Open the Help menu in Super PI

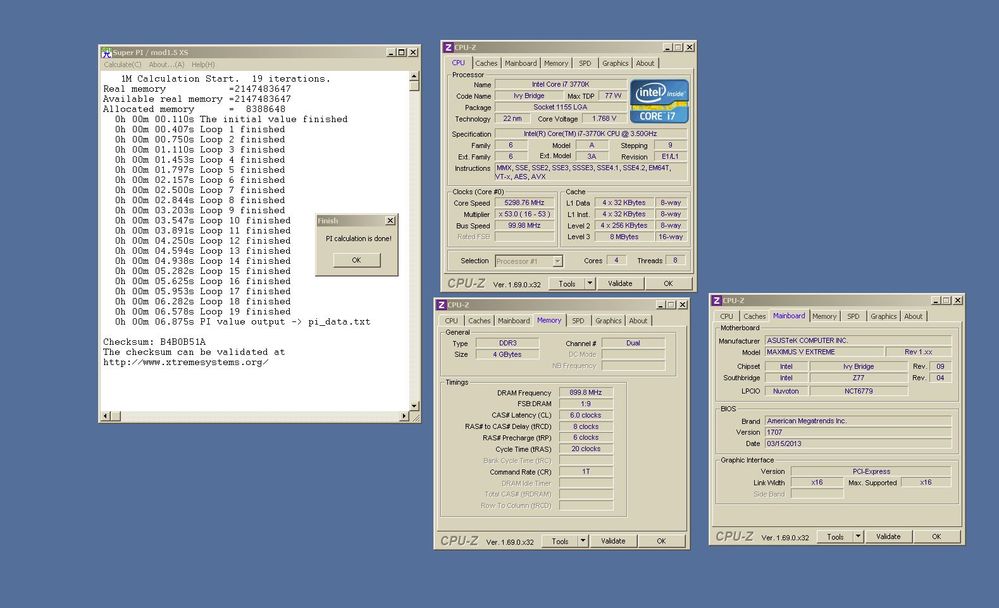[203, 64]
